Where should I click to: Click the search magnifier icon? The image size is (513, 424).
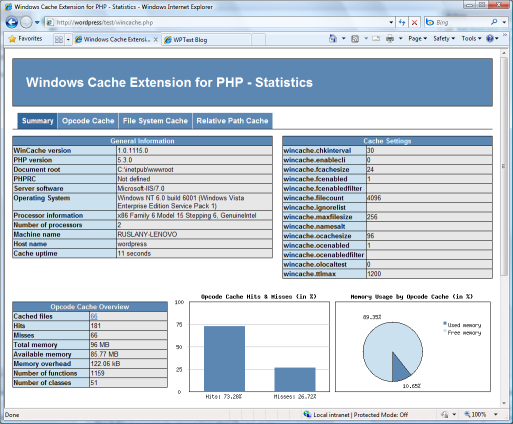[494, 22]
